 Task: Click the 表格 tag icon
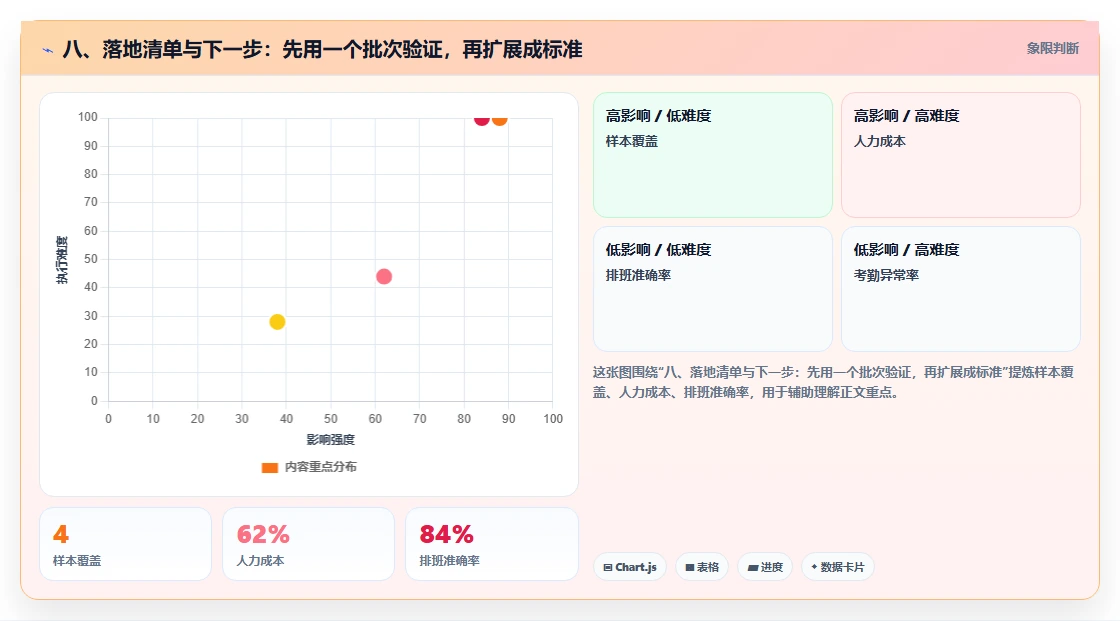[x=690, y=567]
